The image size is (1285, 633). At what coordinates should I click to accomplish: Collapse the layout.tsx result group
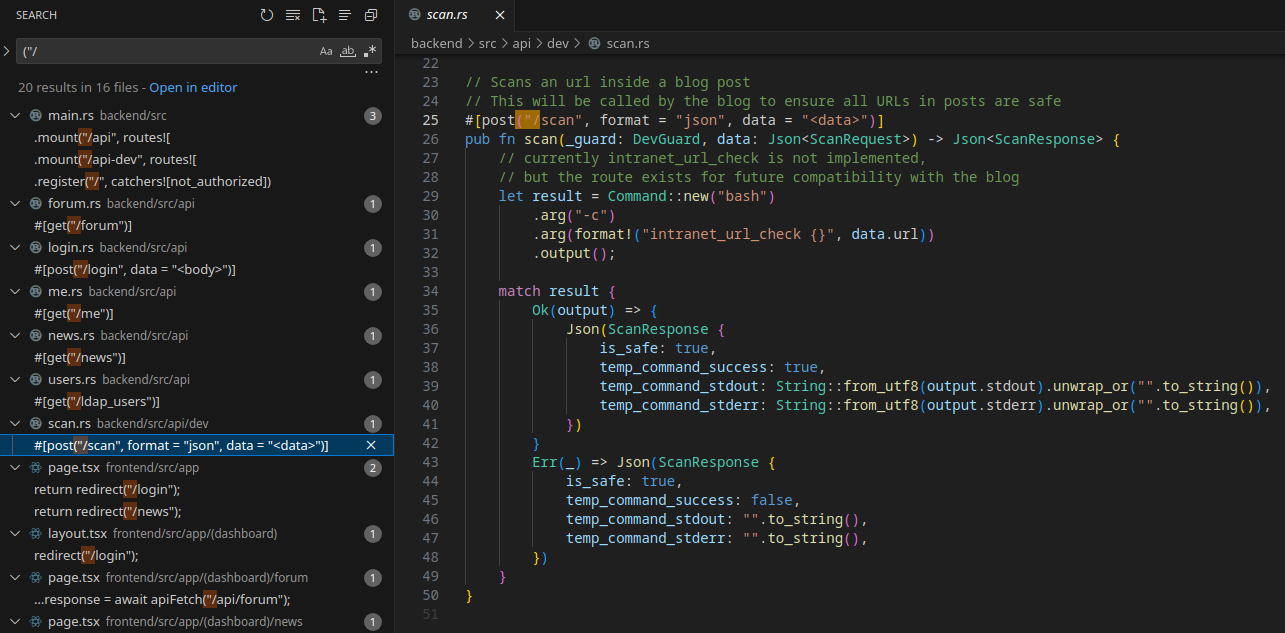click(15, 534)
